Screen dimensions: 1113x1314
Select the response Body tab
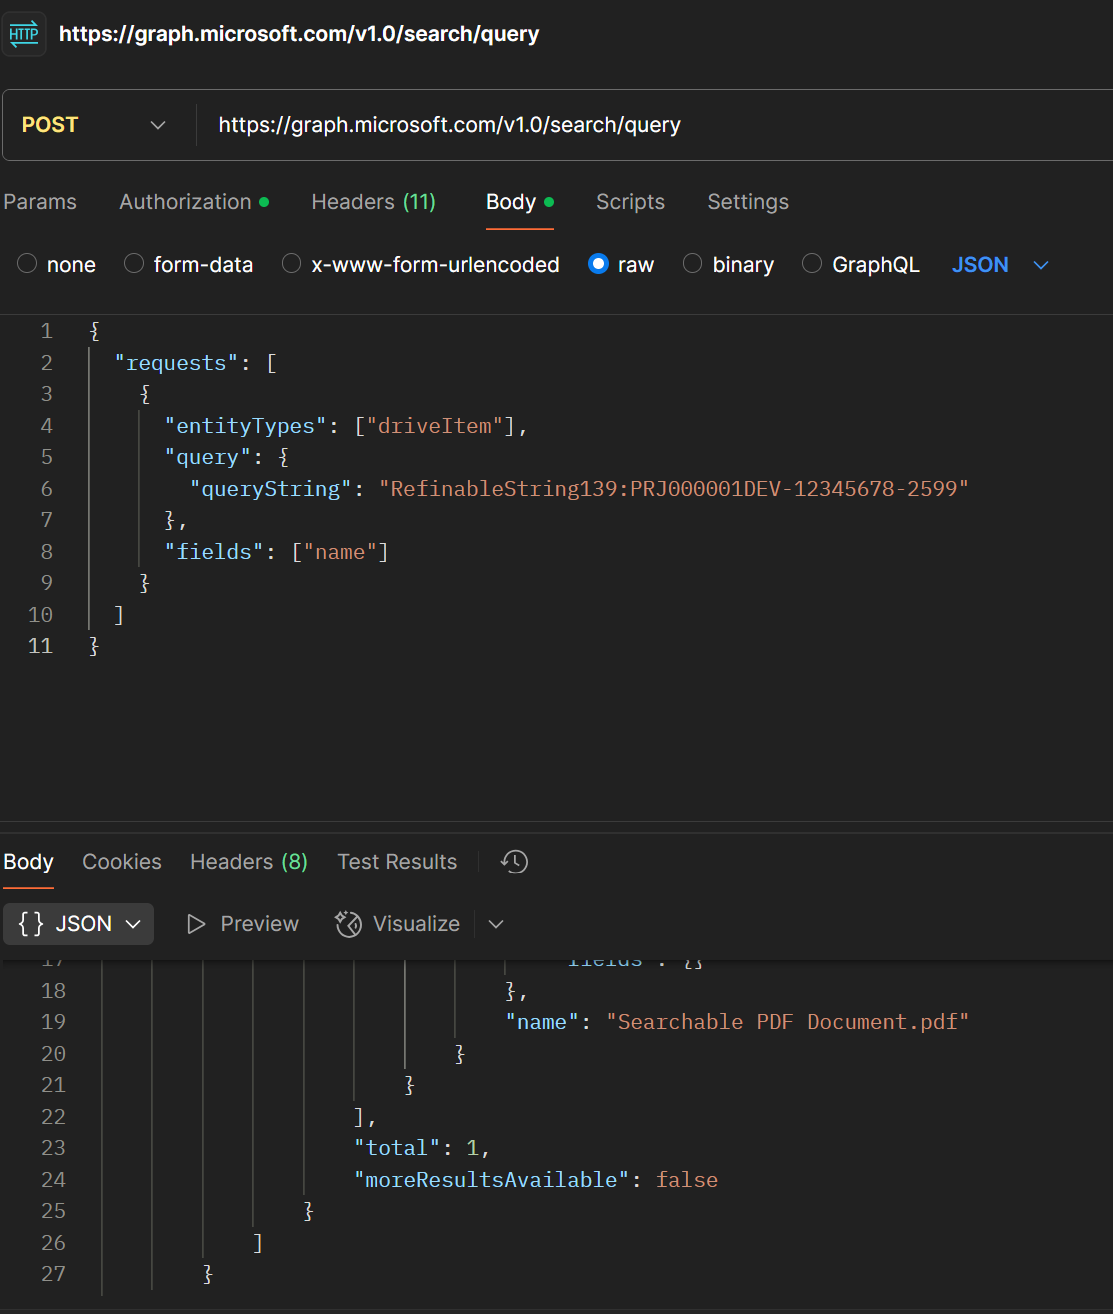click(x=28, y=862)
